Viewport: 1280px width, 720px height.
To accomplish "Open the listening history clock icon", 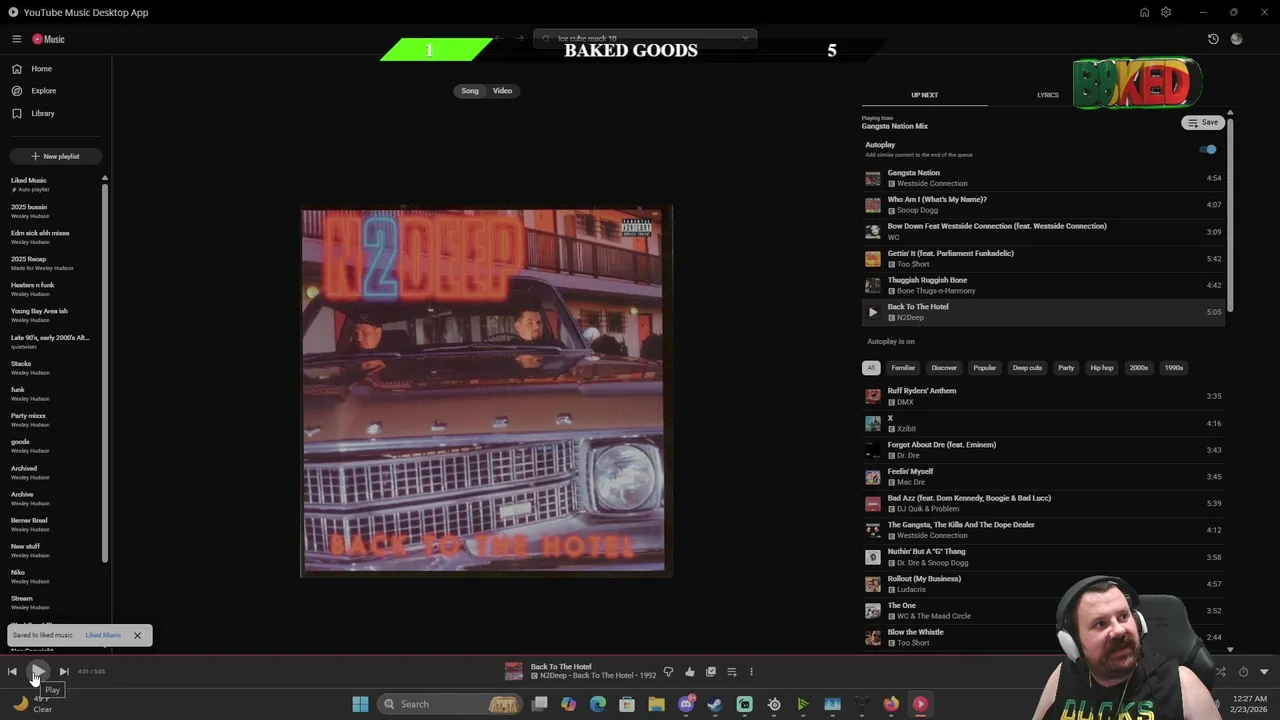I will (1213, 39).
